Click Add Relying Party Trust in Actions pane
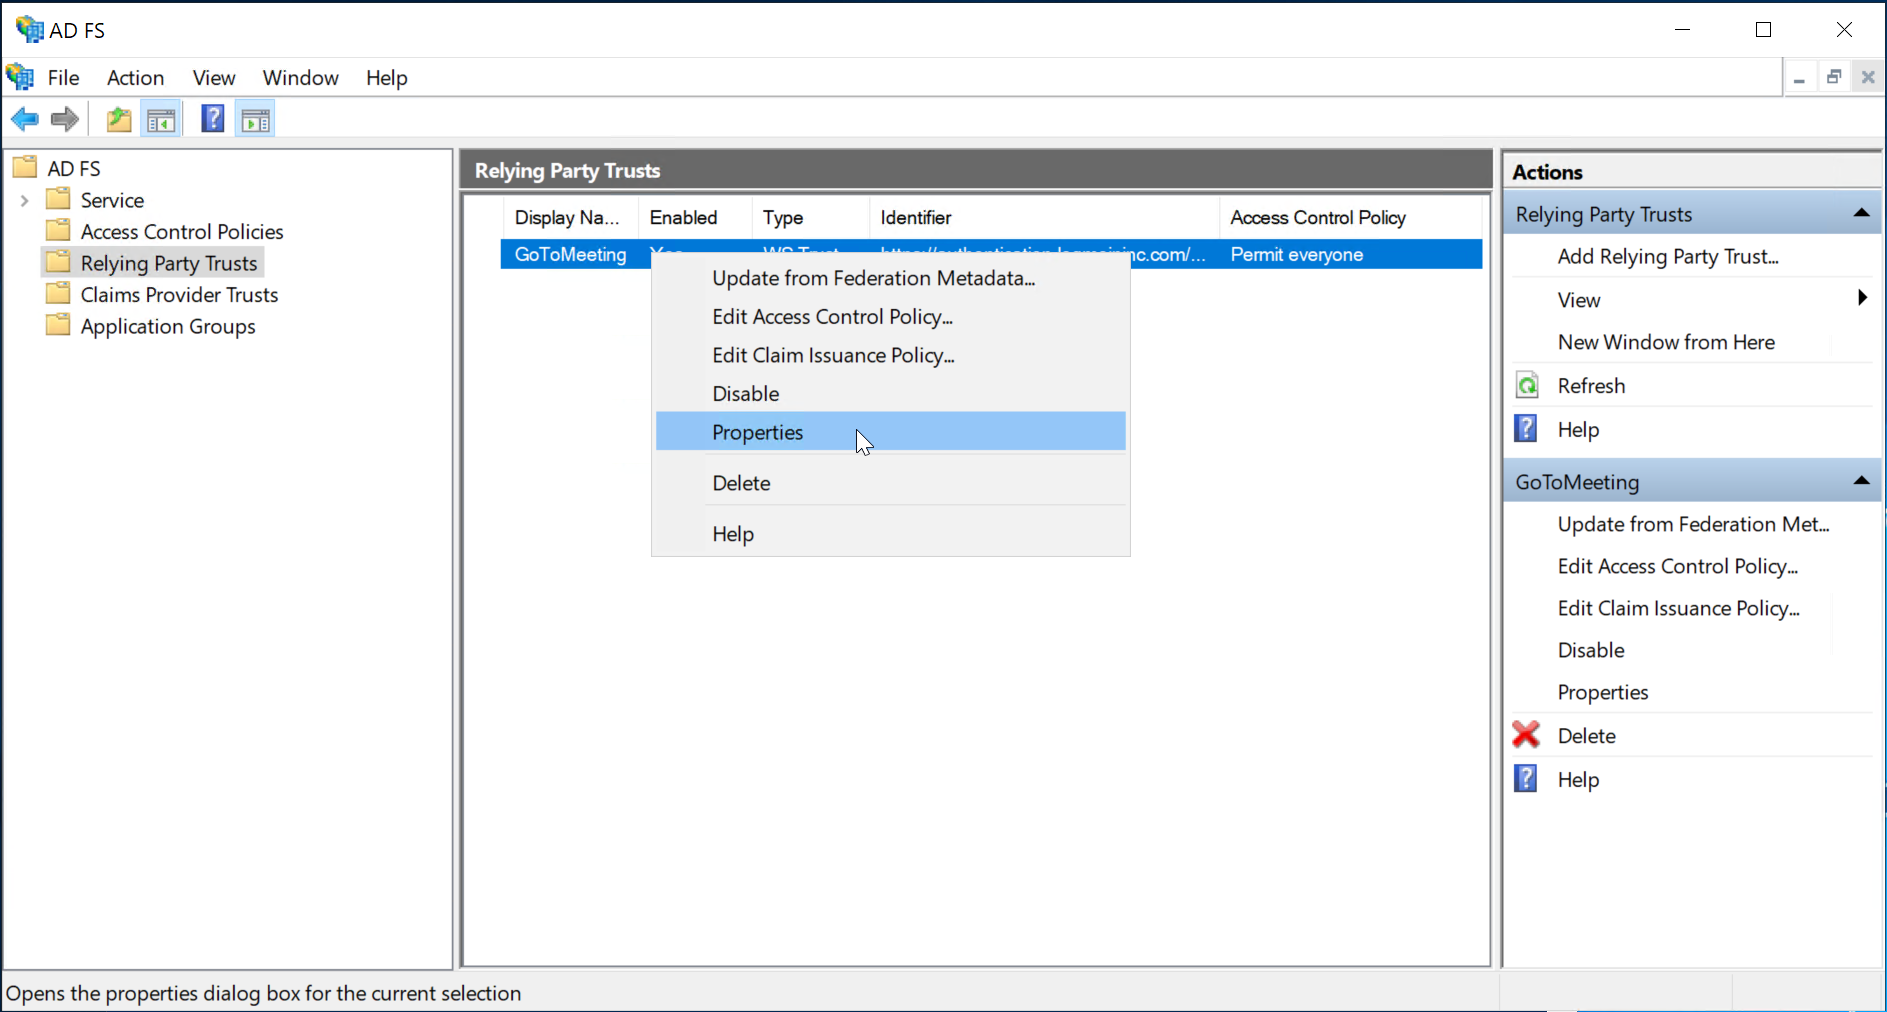The width and height of the screenshot is (1887, 1012). [1667, 257]
